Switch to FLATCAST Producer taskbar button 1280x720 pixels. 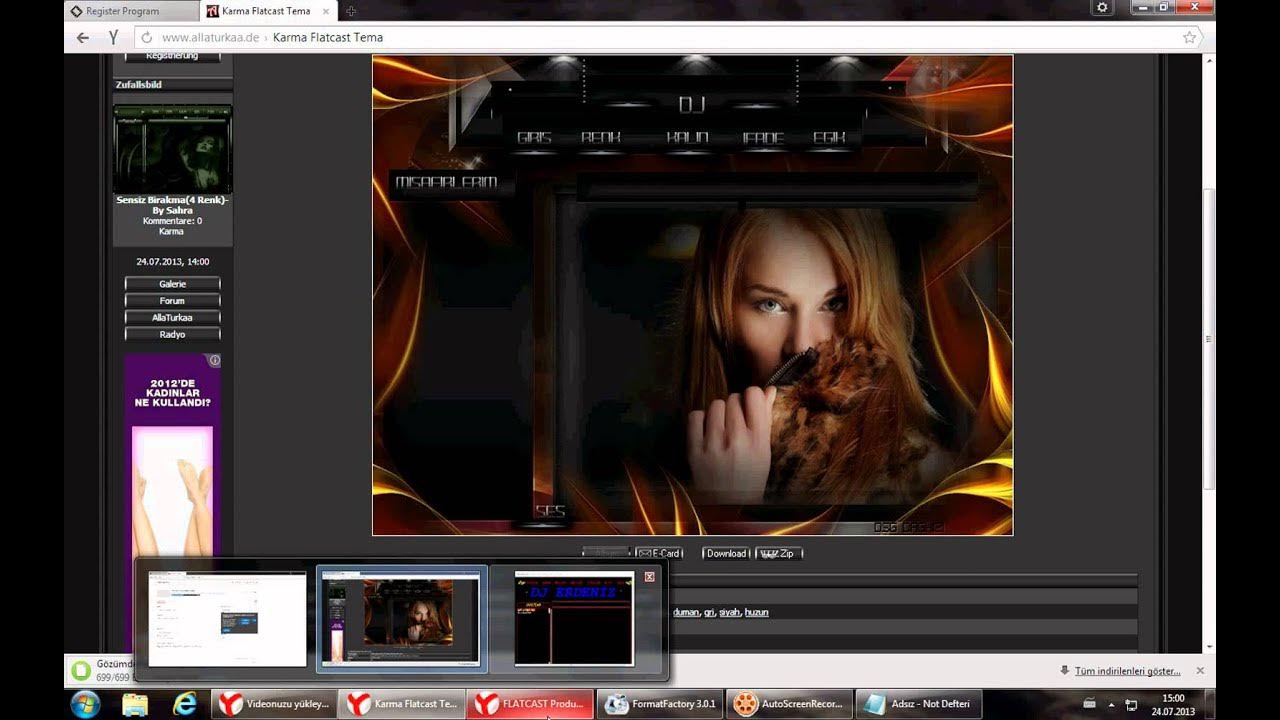pyautogui.click(x=530, y=704)
